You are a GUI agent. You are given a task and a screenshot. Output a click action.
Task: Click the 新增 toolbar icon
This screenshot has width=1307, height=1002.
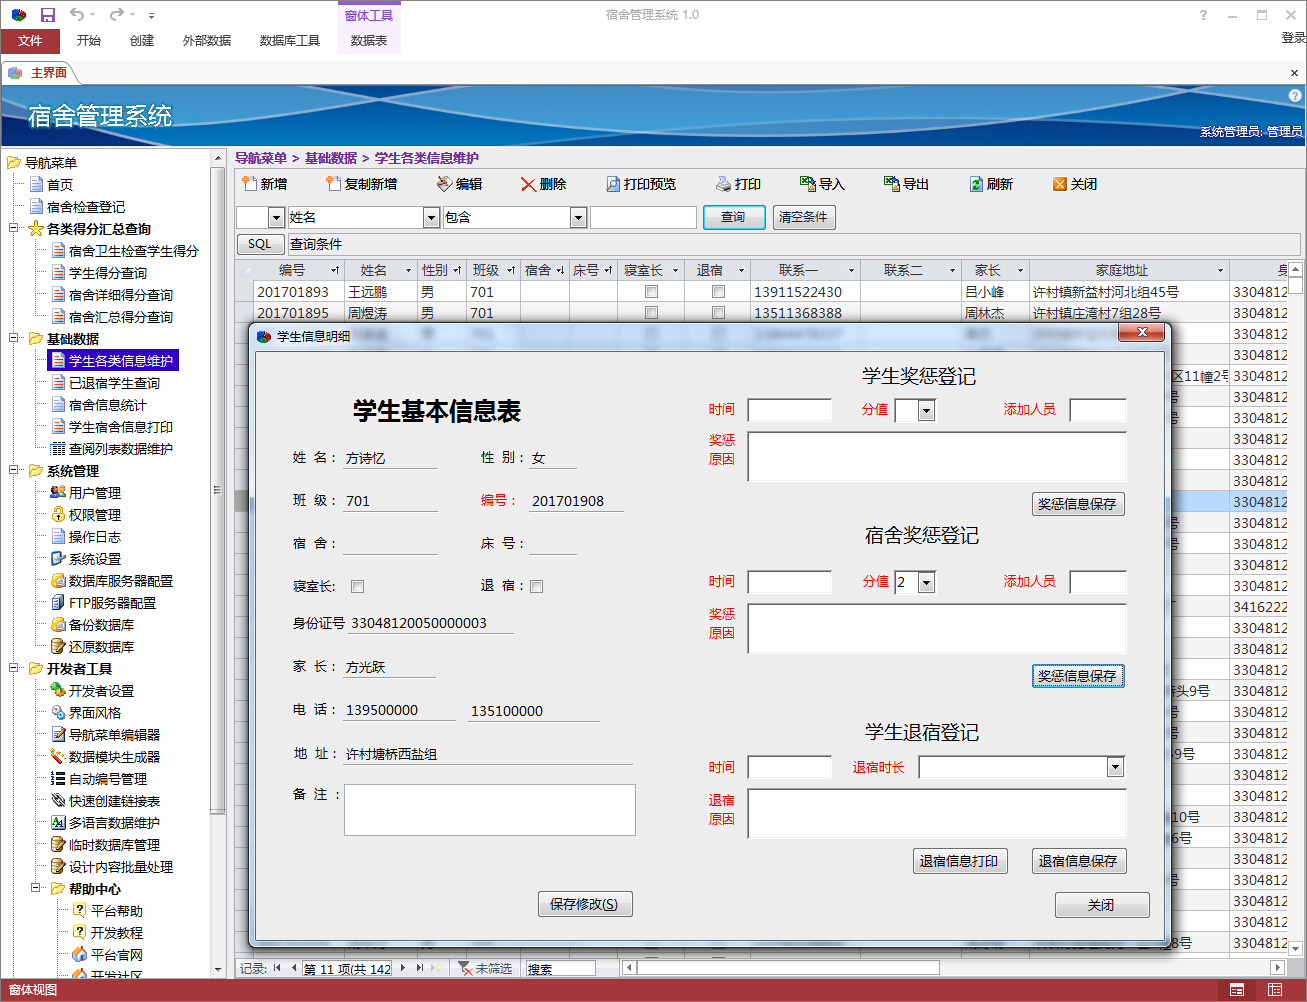pyautogui.click(x=250, y=184)
